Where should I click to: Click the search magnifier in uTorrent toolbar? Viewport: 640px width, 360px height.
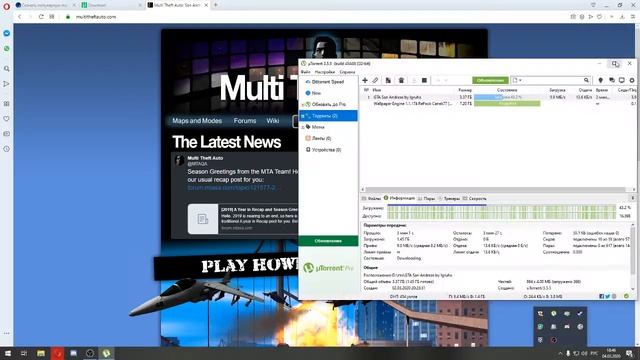pyautogui.click(x=586, y=80)
